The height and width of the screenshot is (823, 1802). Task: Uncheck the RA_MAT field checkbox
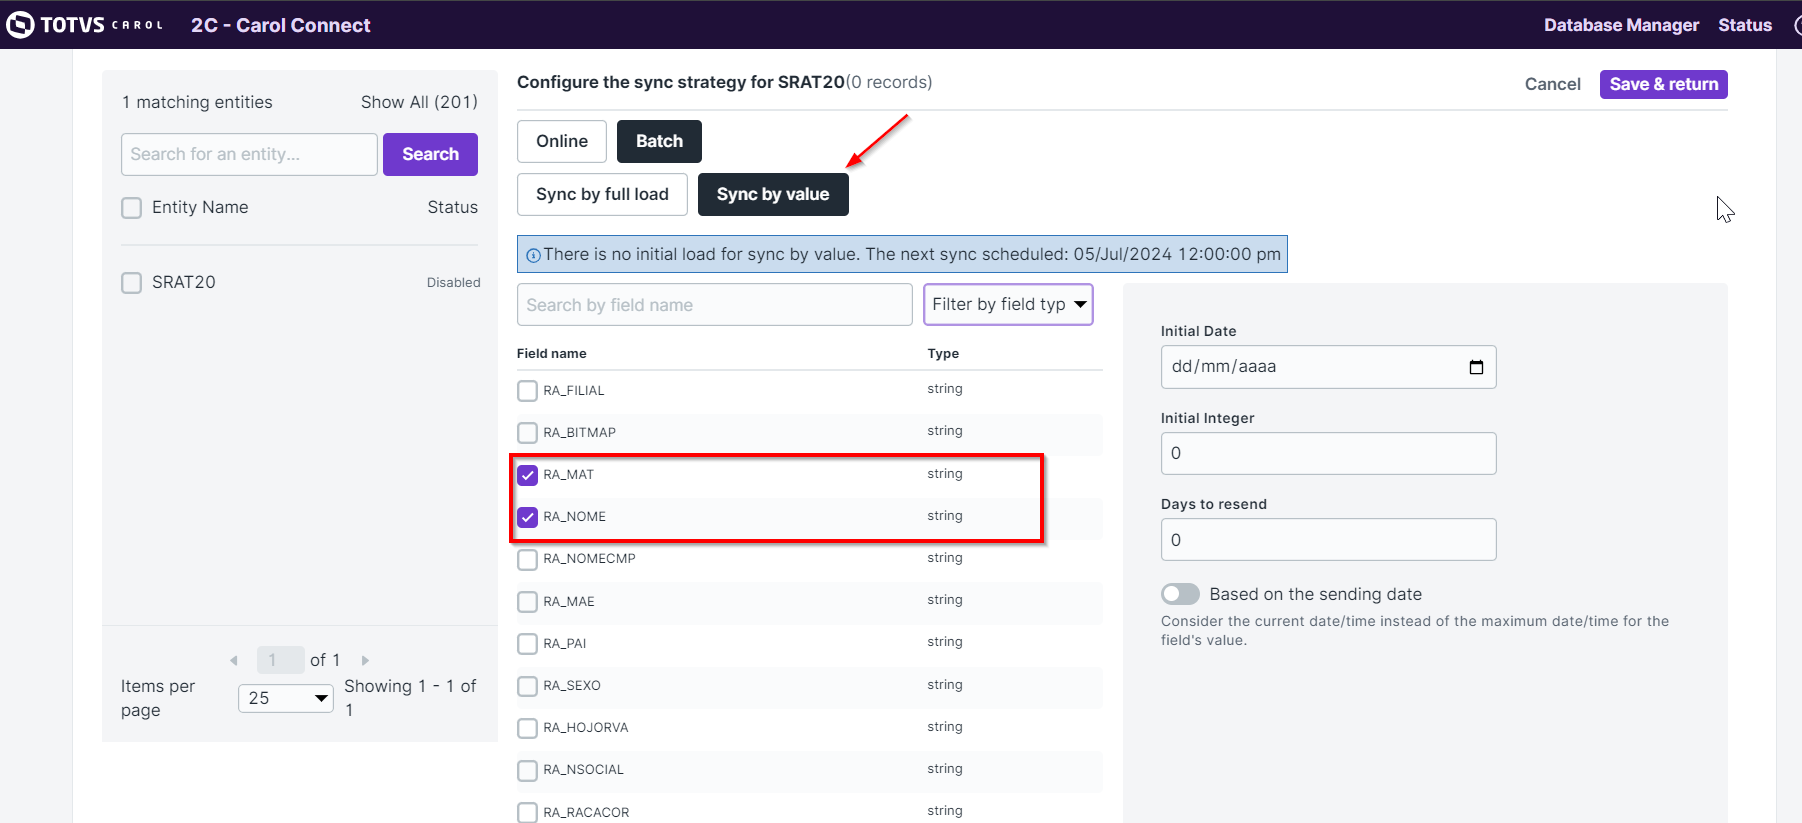coord(527,475)
